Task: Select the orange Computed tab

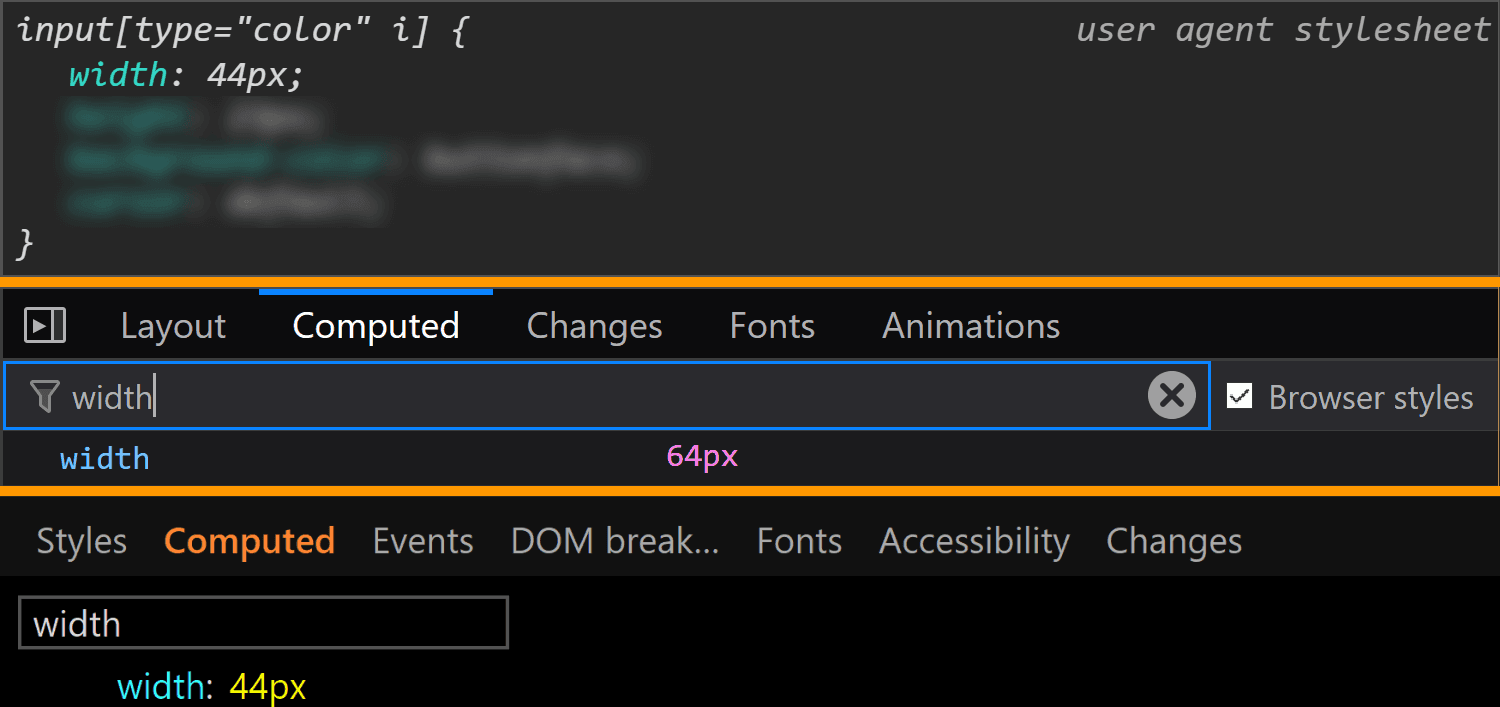Action: tap(249, 541)
